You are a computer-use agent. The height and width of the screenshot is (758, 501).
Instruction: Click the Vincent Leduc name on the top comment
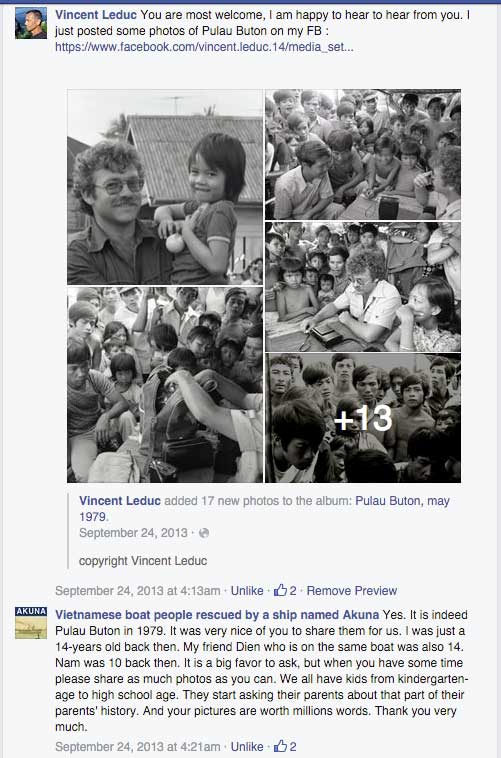[96, 15]
